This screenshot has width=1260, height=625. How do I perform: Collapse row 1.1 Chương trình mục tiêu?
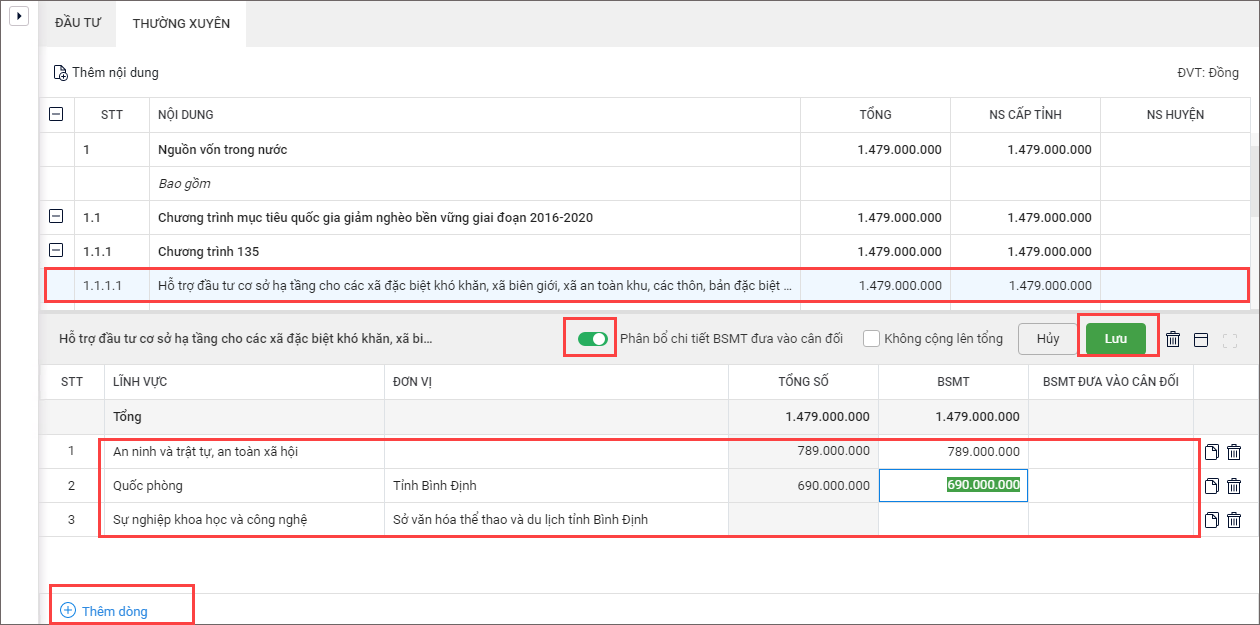click(57, 217)
